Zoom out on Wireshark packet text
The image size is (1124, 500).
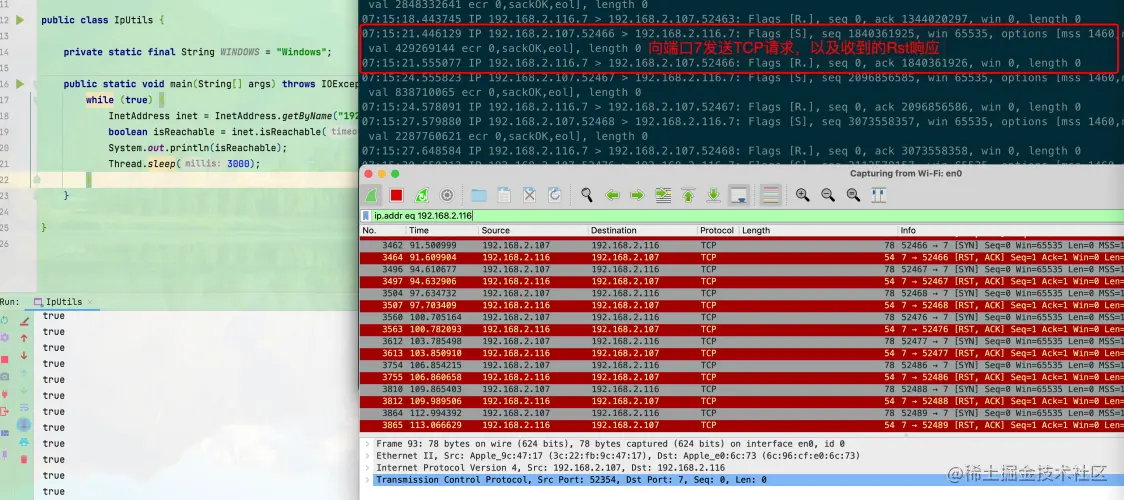tap(828, 195)
